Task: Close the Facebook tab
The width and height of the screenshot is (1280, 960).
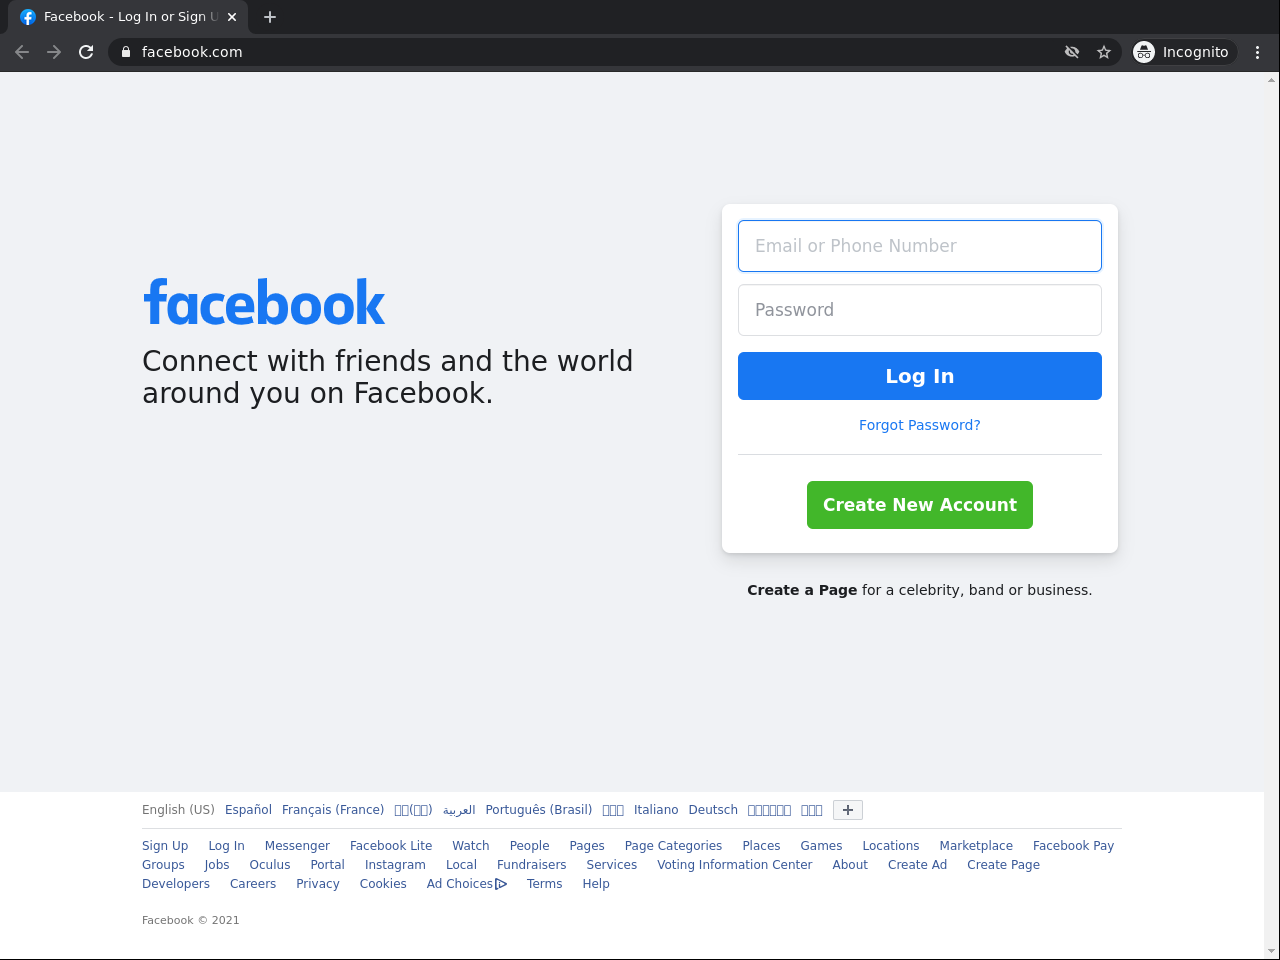Action: (232, 17)
